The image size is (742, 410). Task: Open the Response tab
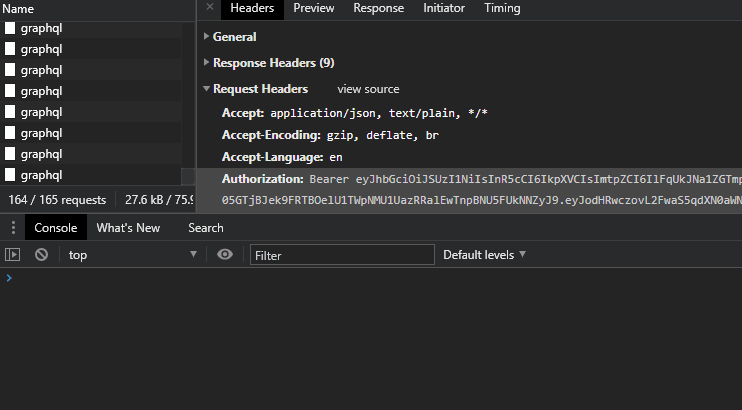click(x=379, y=9)
